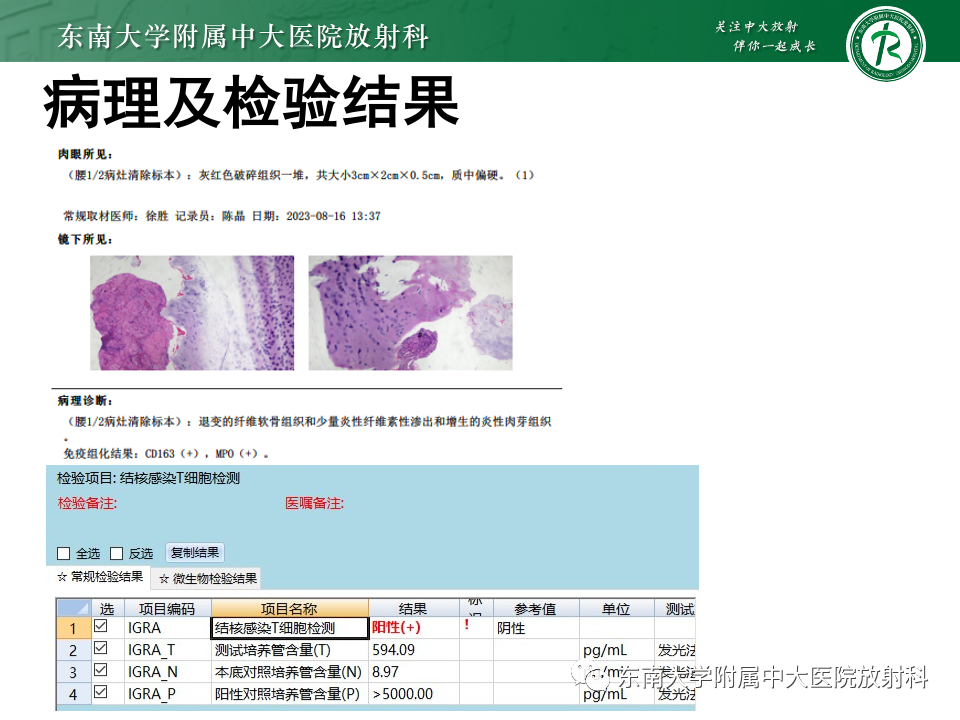Click the 阳性(+) result cell
Viewport: 960px width, 720px height.
point(414,628)
